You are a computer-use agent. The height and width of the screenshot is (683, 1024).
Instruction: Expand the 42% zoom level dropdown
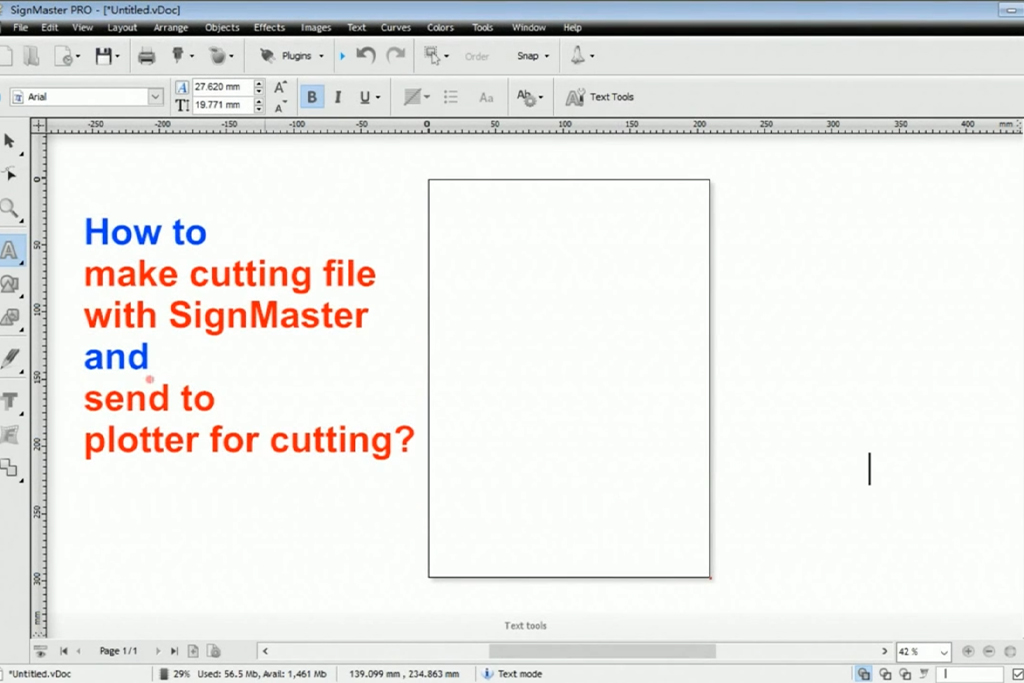(x=943, y=652)
